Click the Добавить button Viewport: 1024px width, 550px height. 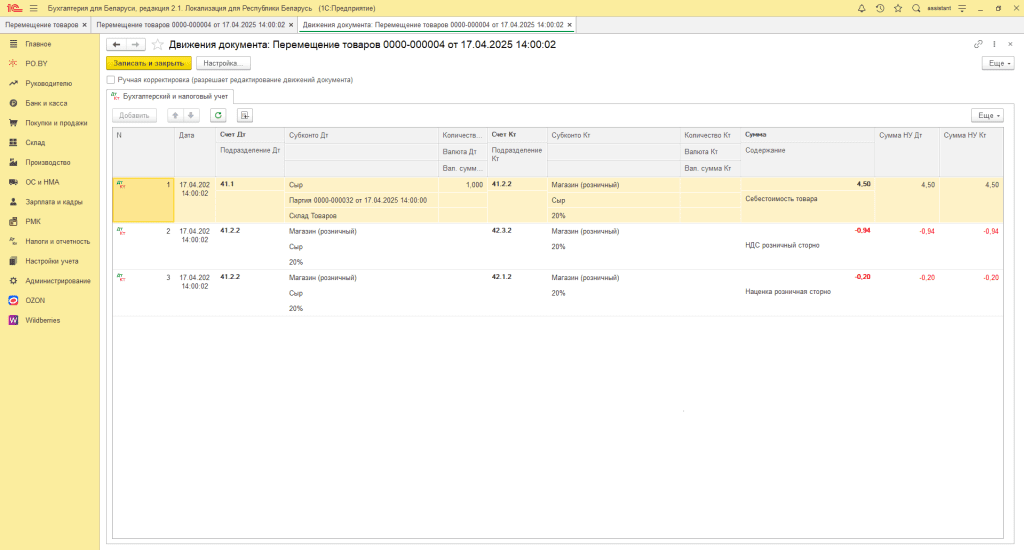point(134,116)
